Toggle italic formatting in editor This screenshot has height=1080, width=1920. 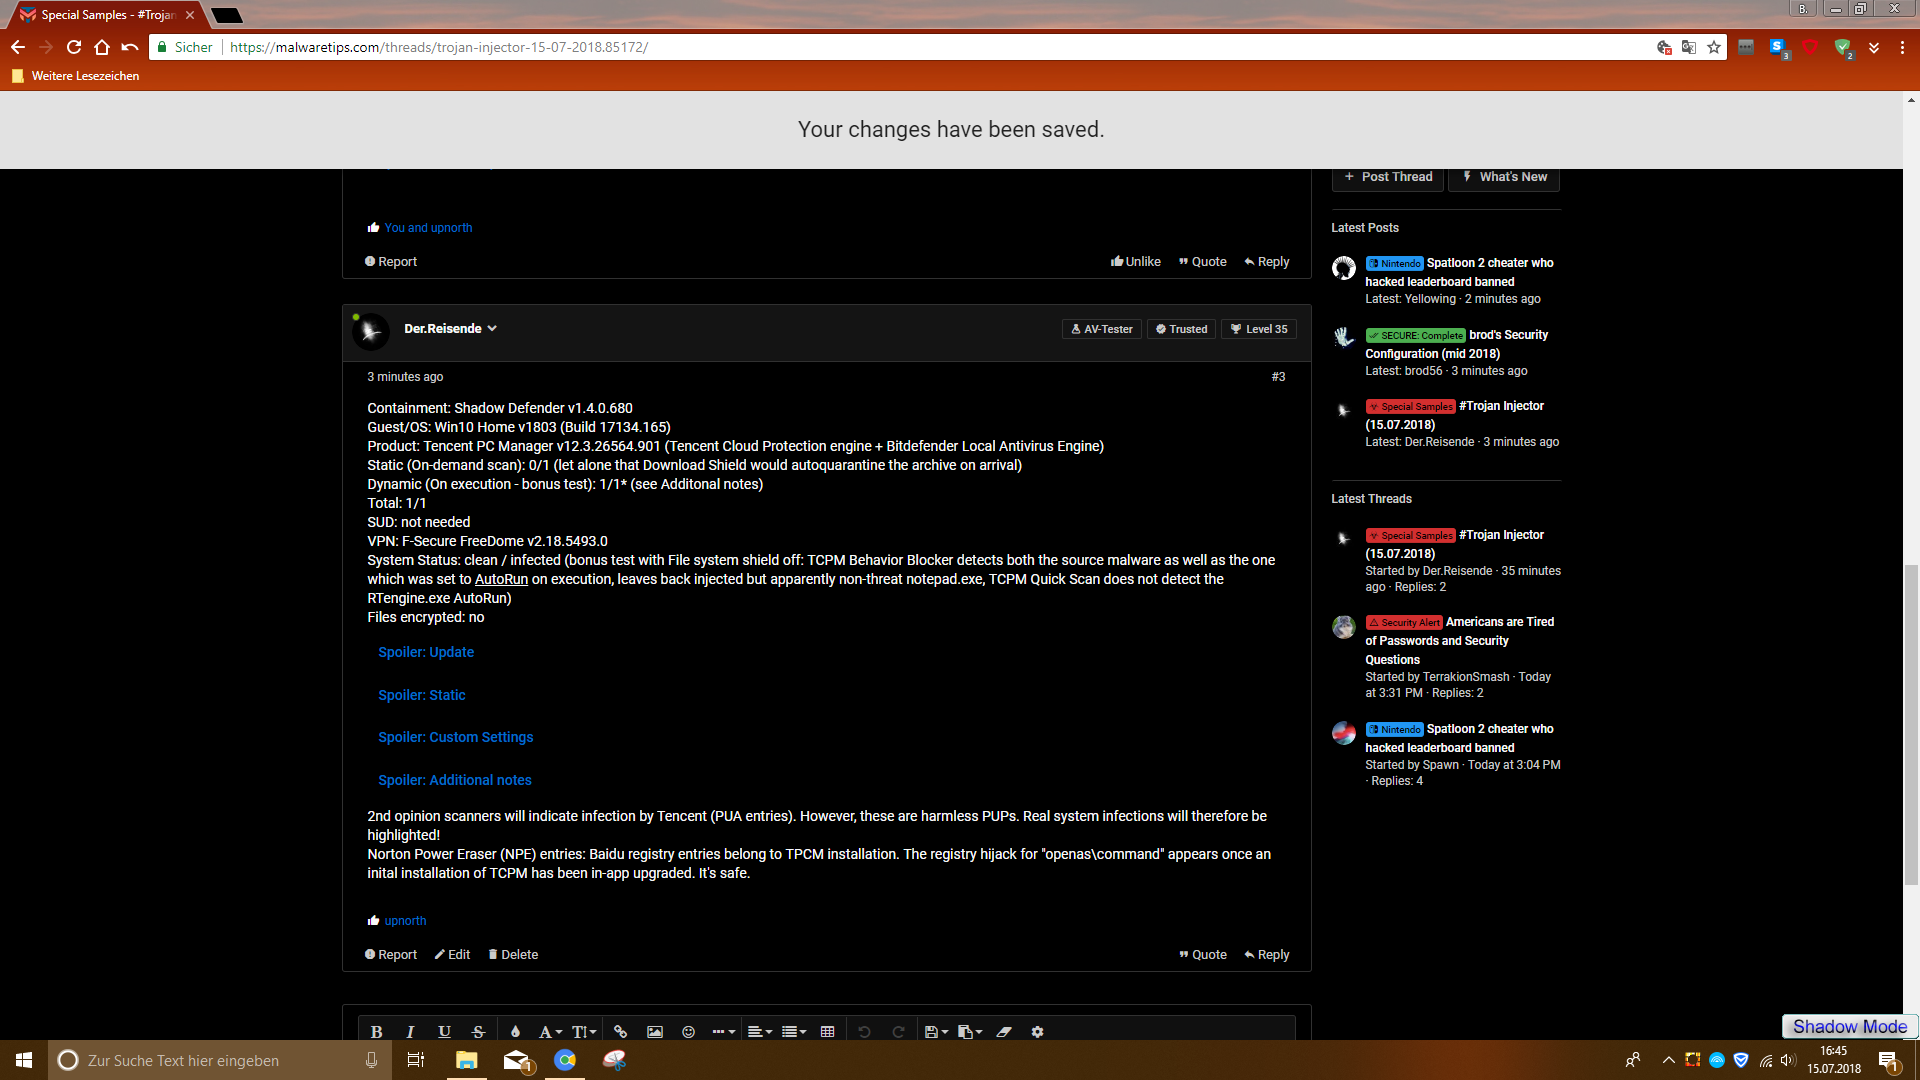(410, 1031)
